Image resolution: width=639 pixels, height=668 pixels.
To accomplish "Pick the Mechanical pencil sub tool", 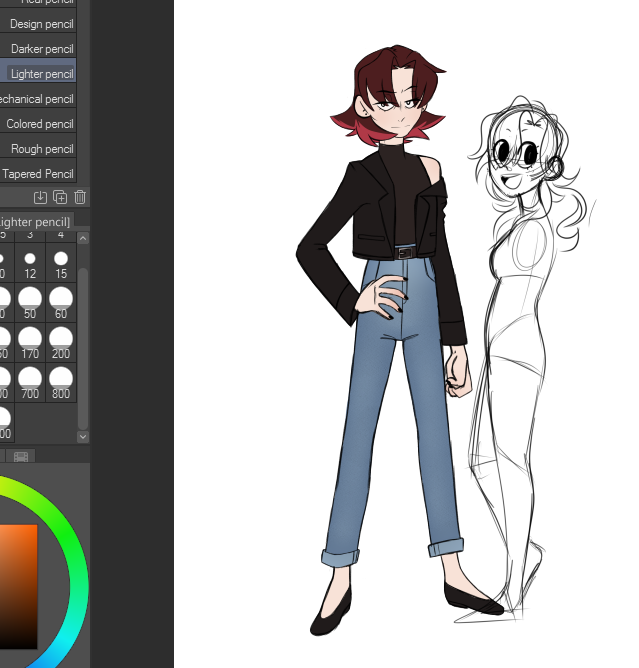I will (38, 99).
